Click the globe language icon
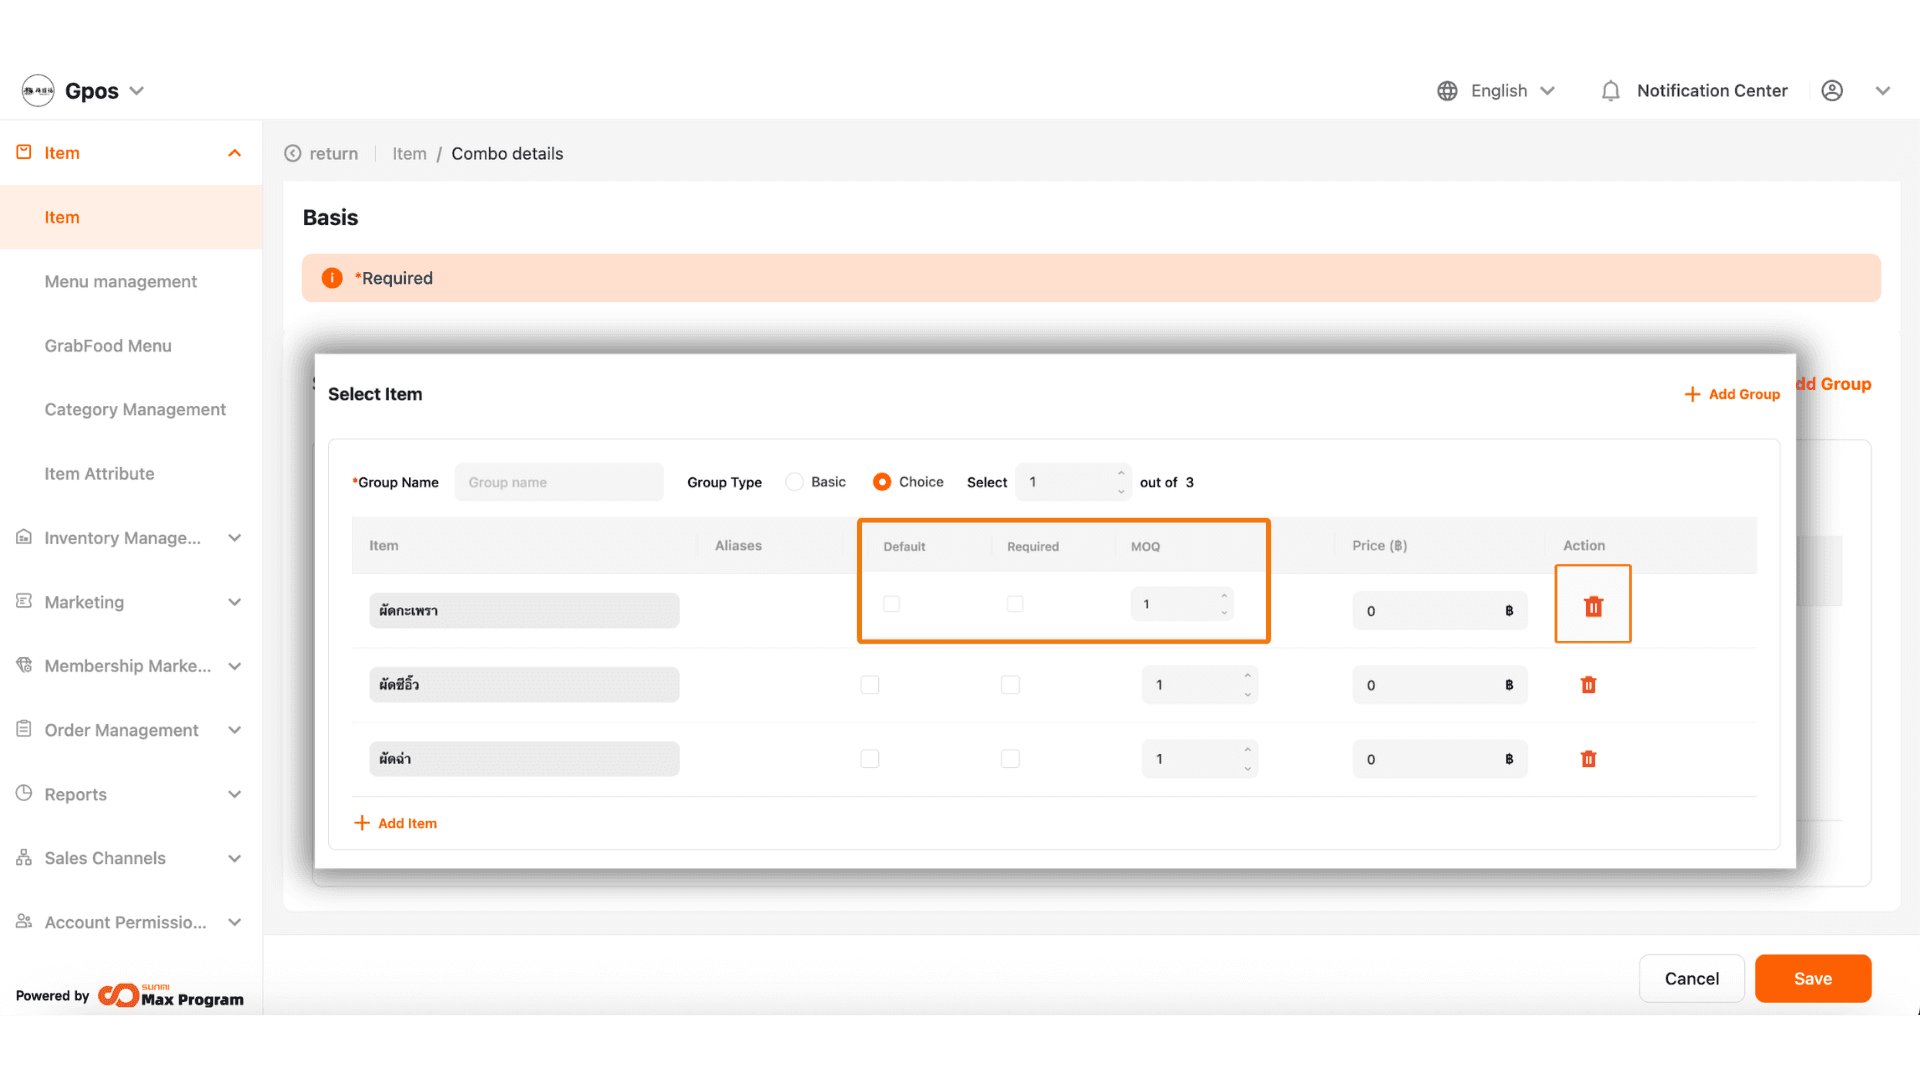 [x=1447, y=91]
